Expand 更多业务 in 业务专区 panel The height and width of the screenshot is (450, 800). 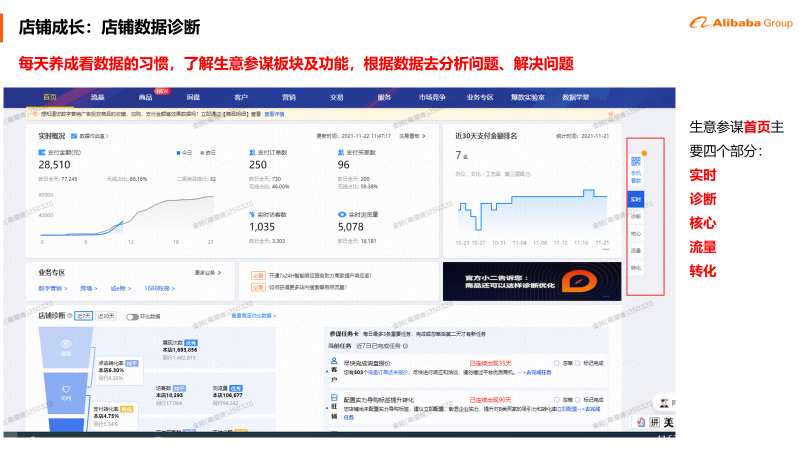pyautogui.click(x=208, y=273)
